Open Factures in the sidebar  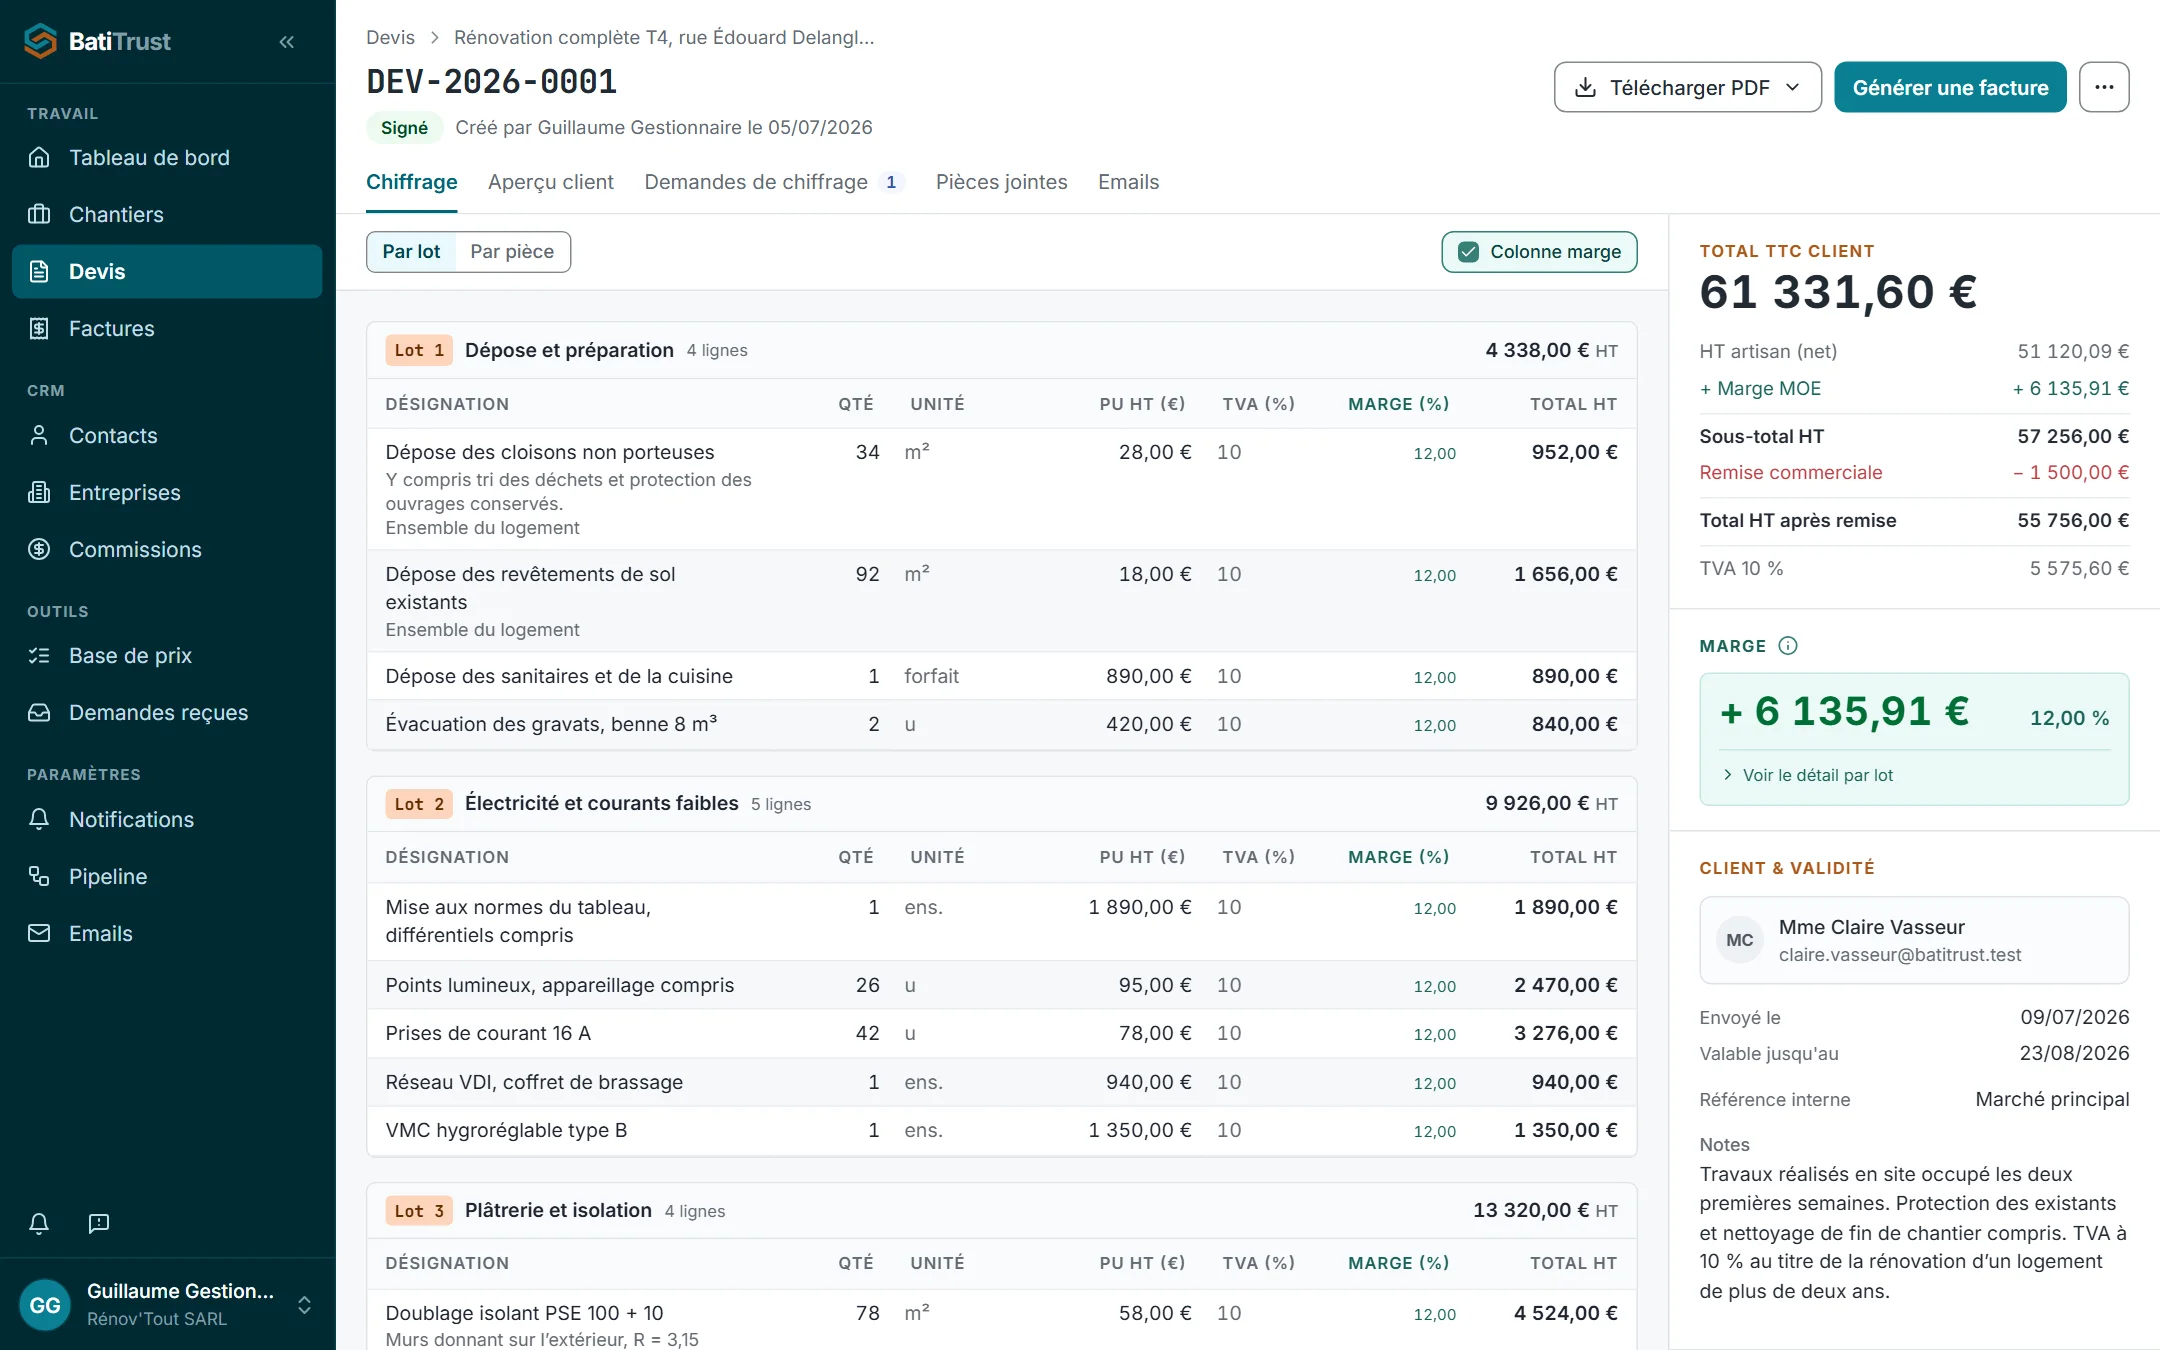pos(167,329)
